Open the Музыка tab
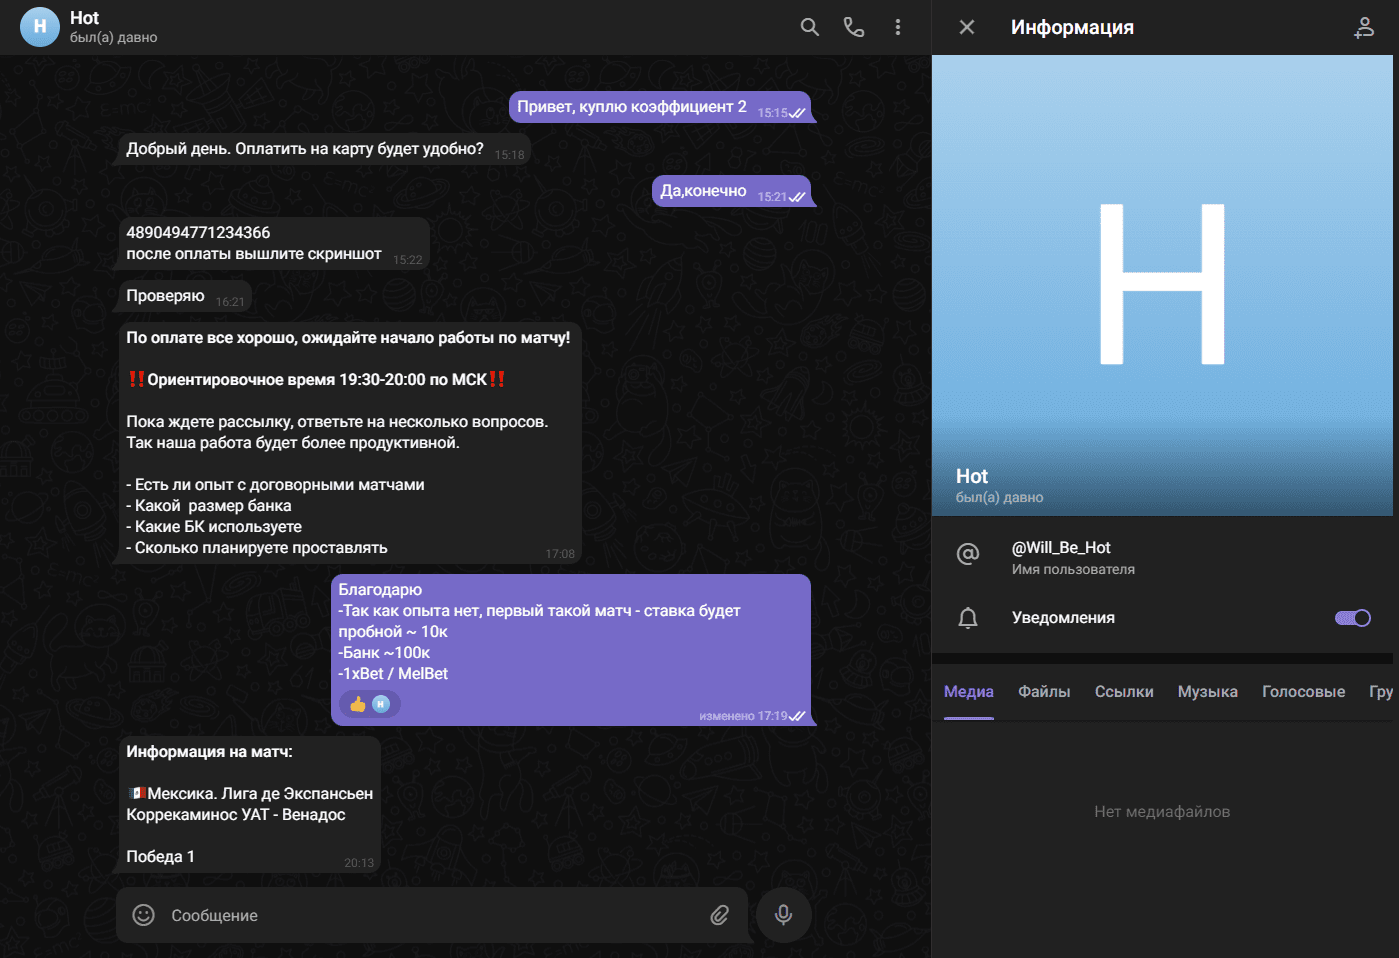The image size is (1399, 958). click(1207, 692)
